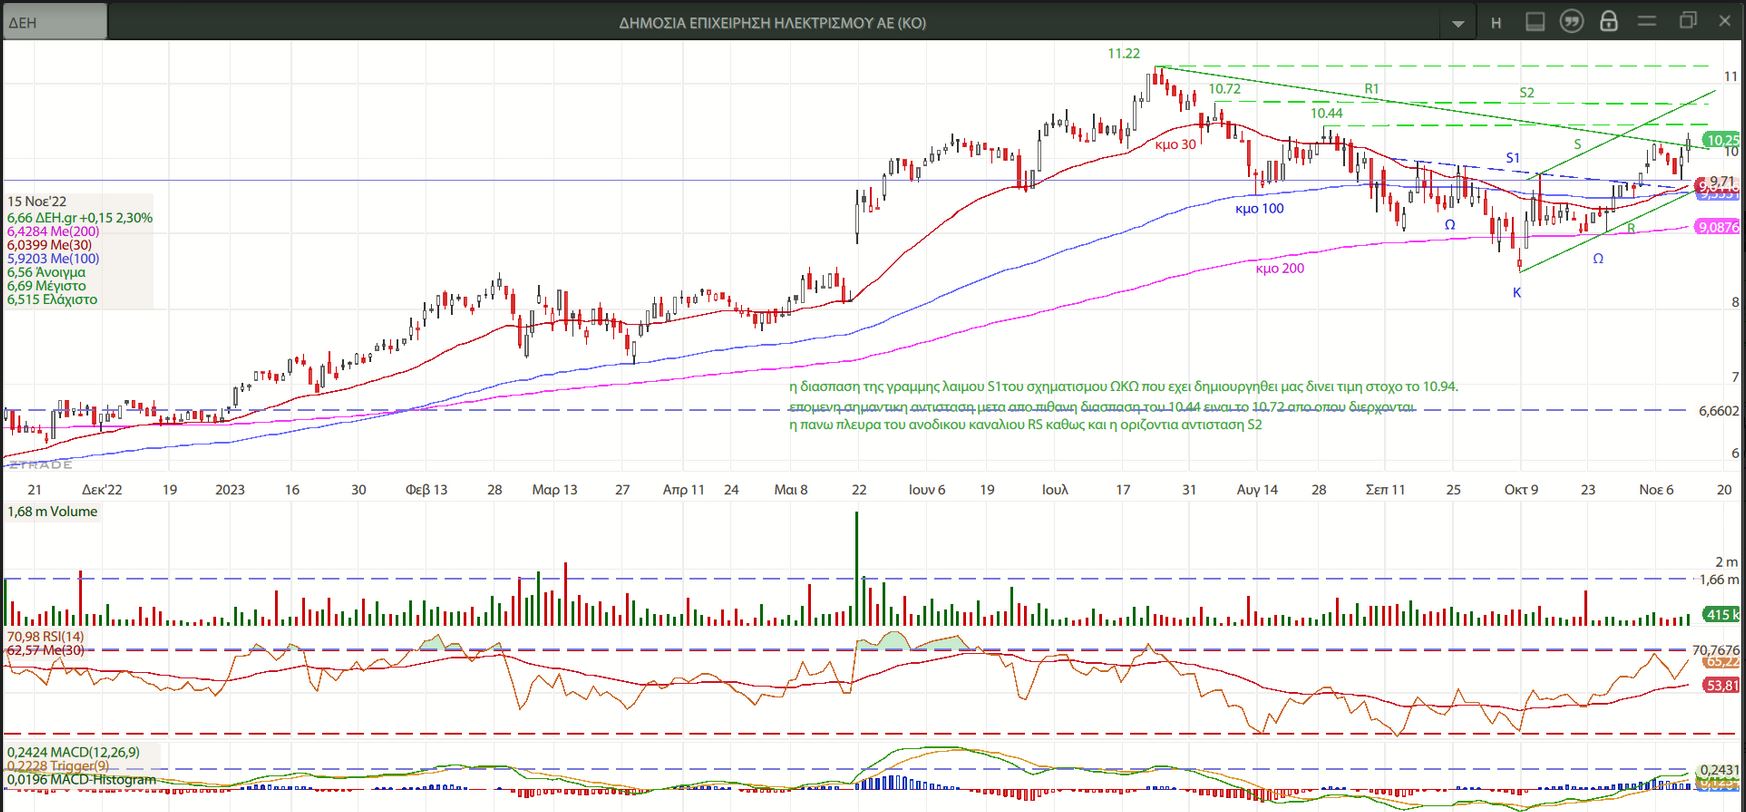Open the hamburger menu in title bar
Viewport: 1746px width, 812px height.
[x=1646, y=21]
